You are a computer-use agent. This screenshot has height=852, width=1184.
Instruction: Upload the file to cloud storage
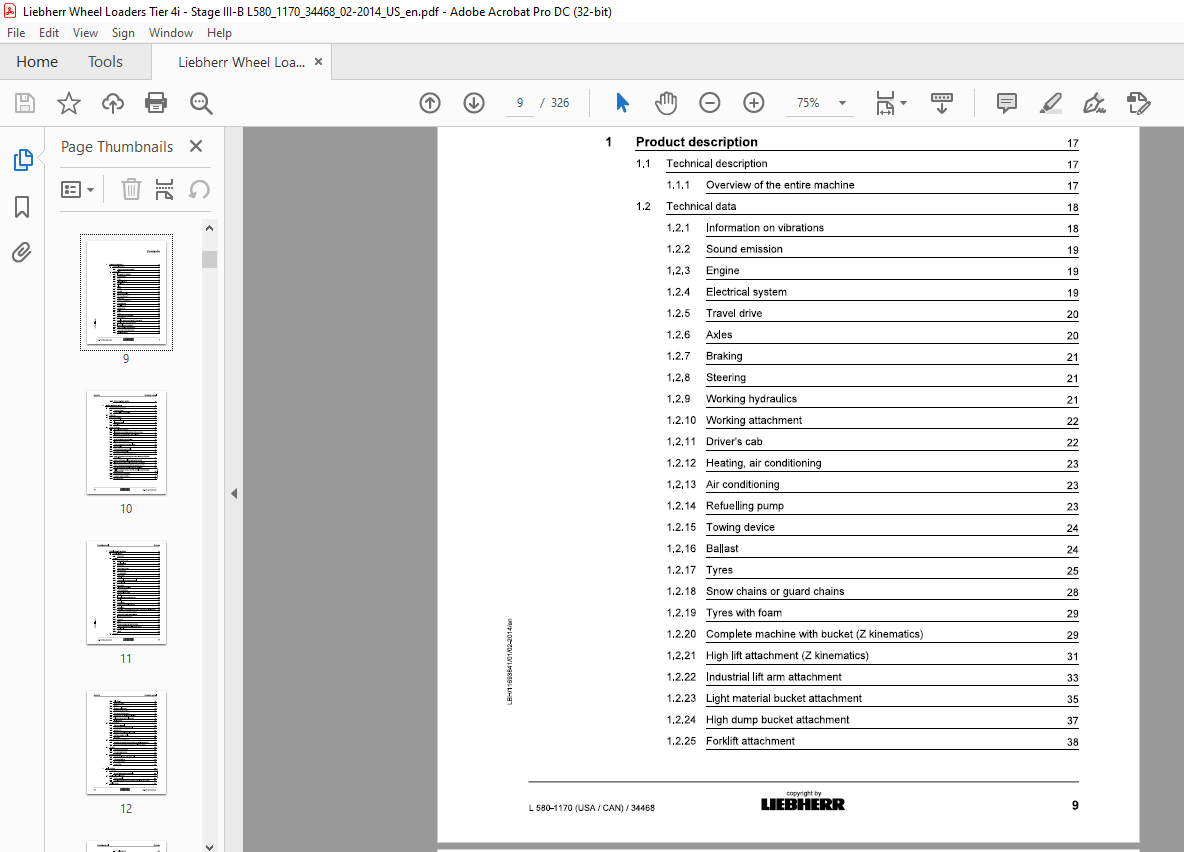(x=113, y=103)
